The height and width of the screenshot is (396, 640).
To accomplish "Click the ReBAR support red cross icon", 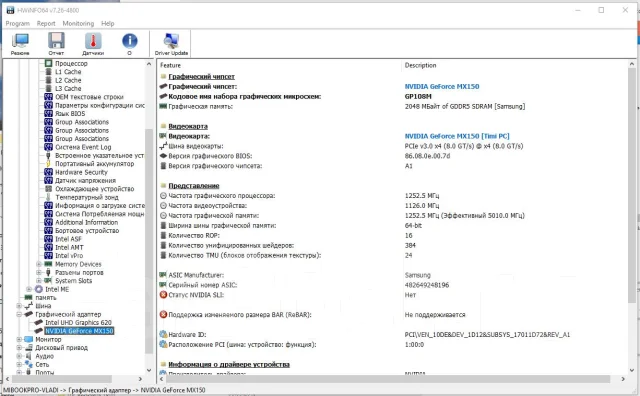I will point(163,314).
